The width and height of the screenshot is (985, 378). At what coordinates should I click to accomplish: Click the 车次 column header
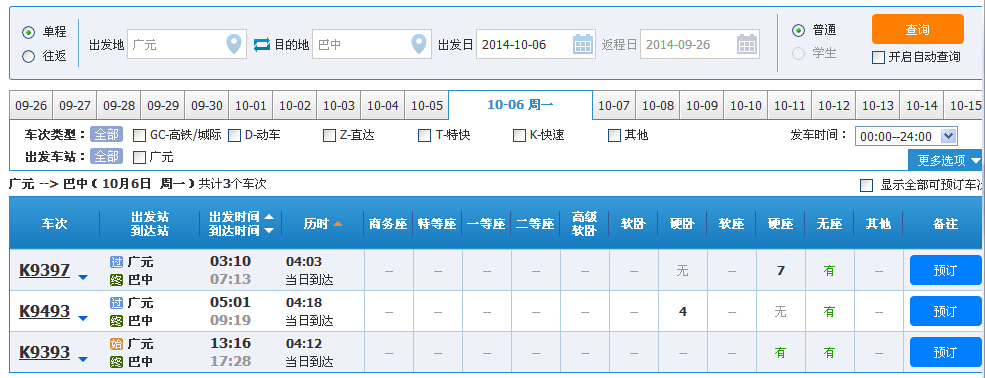54,224
